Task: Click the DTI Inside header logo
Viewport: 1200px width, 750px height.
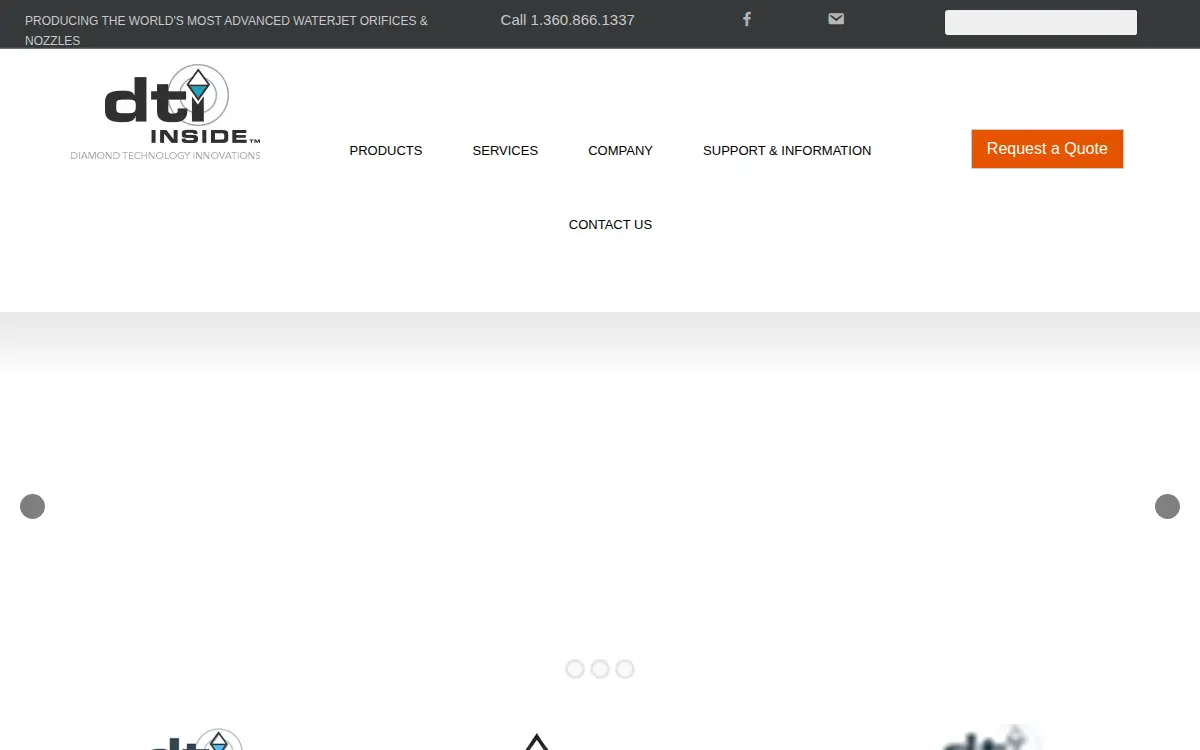Action: 166,112
